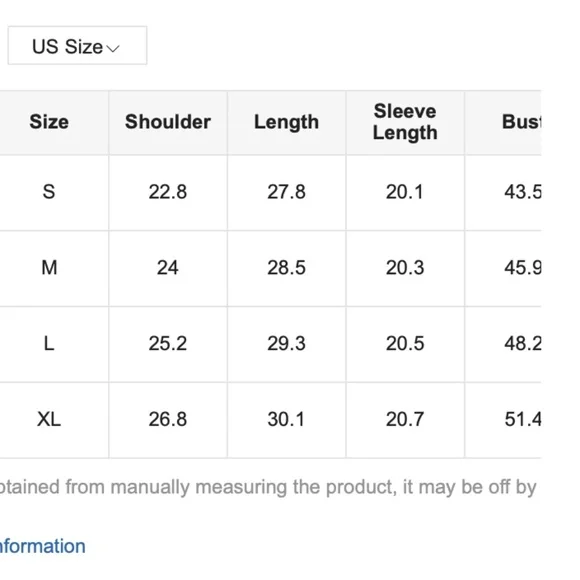Click bust value 43.5 in S row

523,192
